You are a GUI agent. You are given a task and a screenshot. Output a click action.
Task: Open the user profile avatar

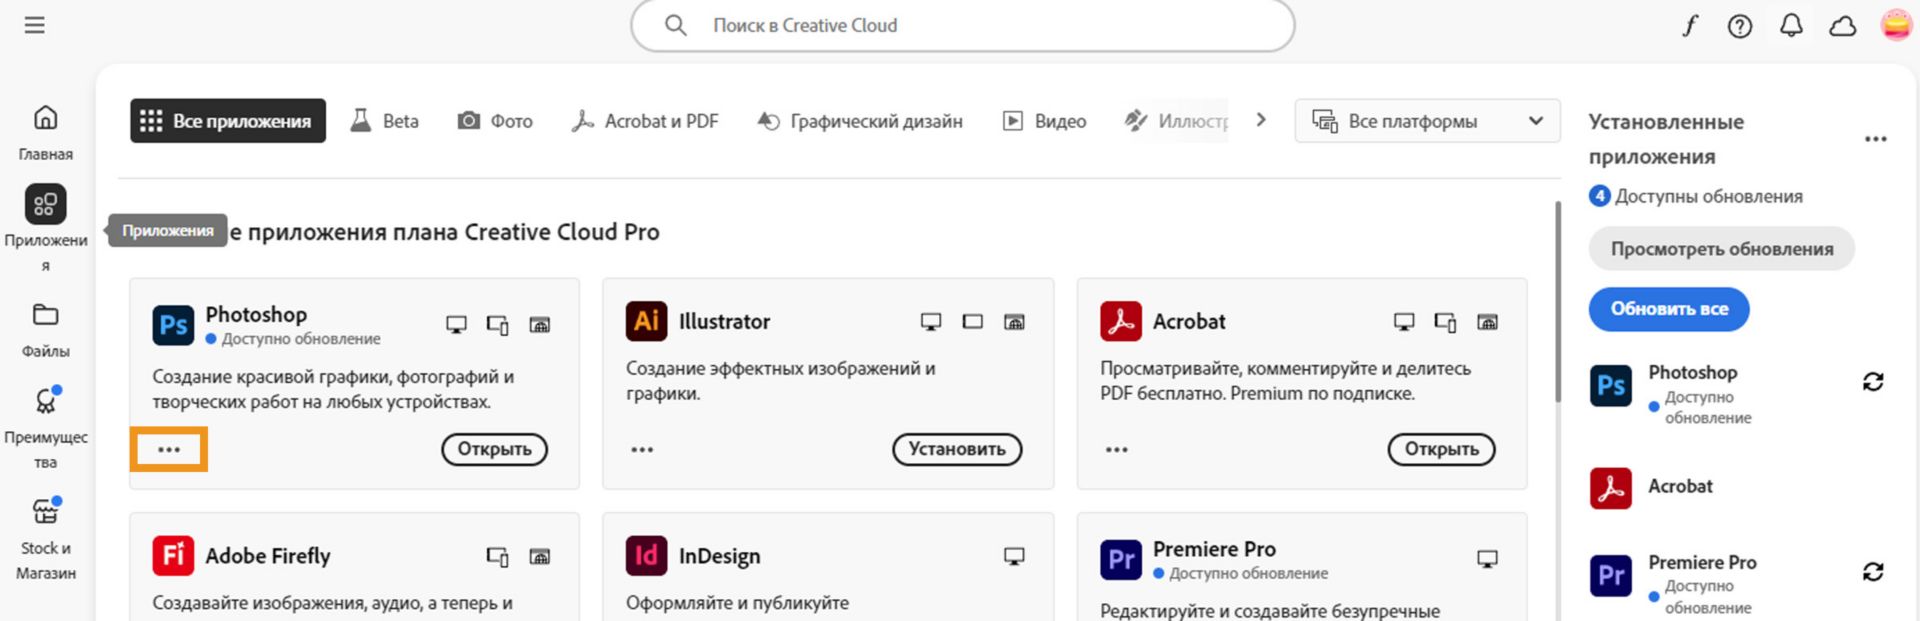(x=1896, y=25)
